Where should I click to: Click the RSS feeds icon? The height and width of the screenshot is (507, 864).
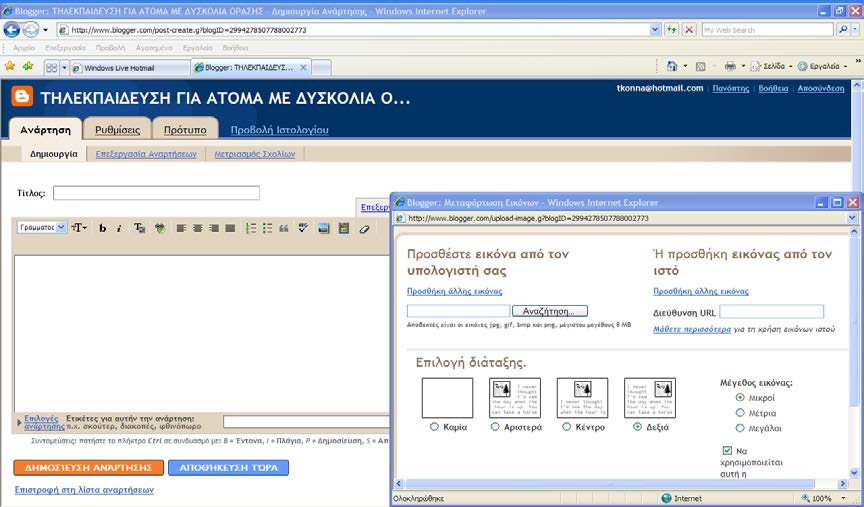pyautogui.click(x=700, y=67)
